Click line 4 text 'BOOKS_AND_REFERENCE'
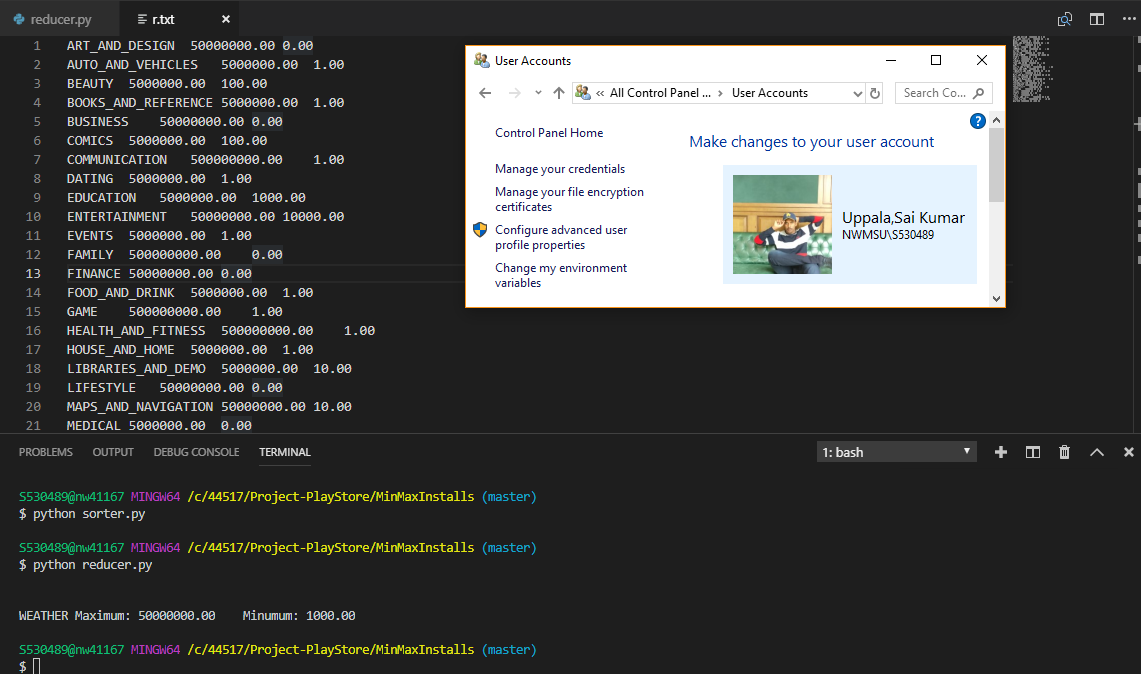The image size is (1141, 674). (140, 103)
